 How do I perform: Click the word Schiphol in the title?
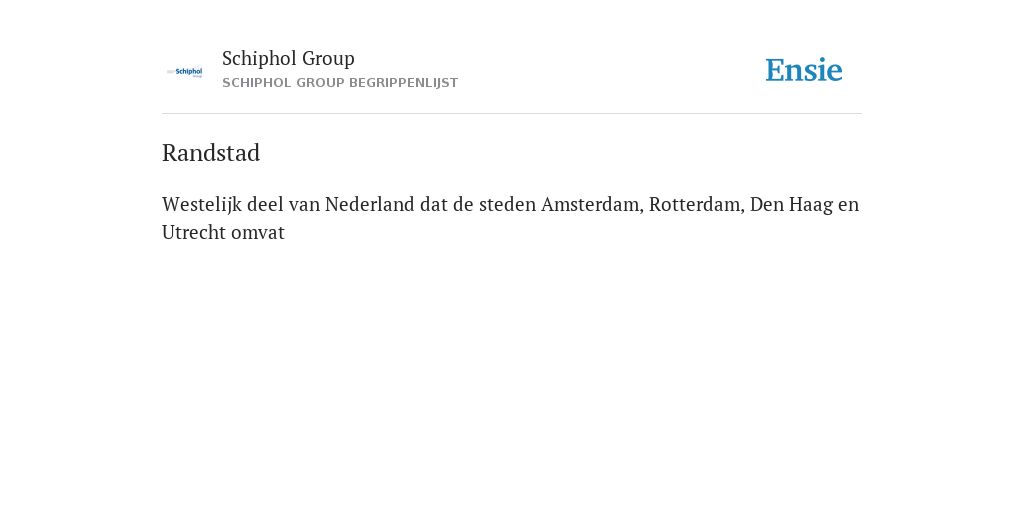(x=259, y=58)
